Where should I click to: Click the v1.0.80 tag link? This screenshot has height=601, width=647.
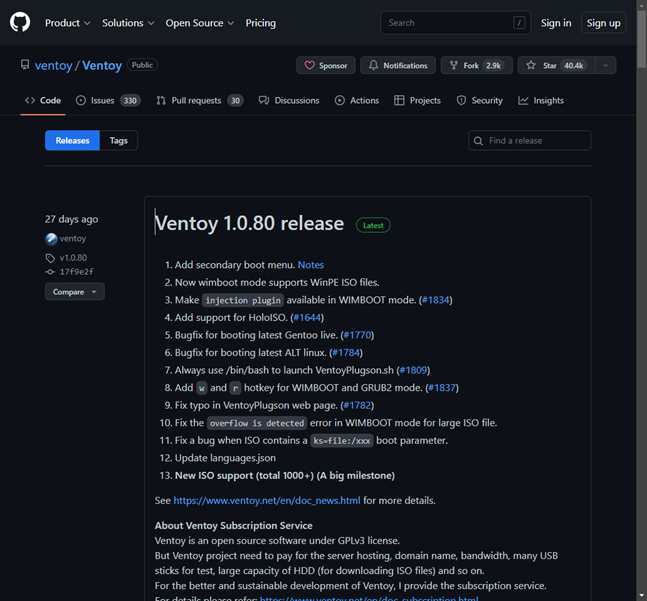tap(73, 258)
